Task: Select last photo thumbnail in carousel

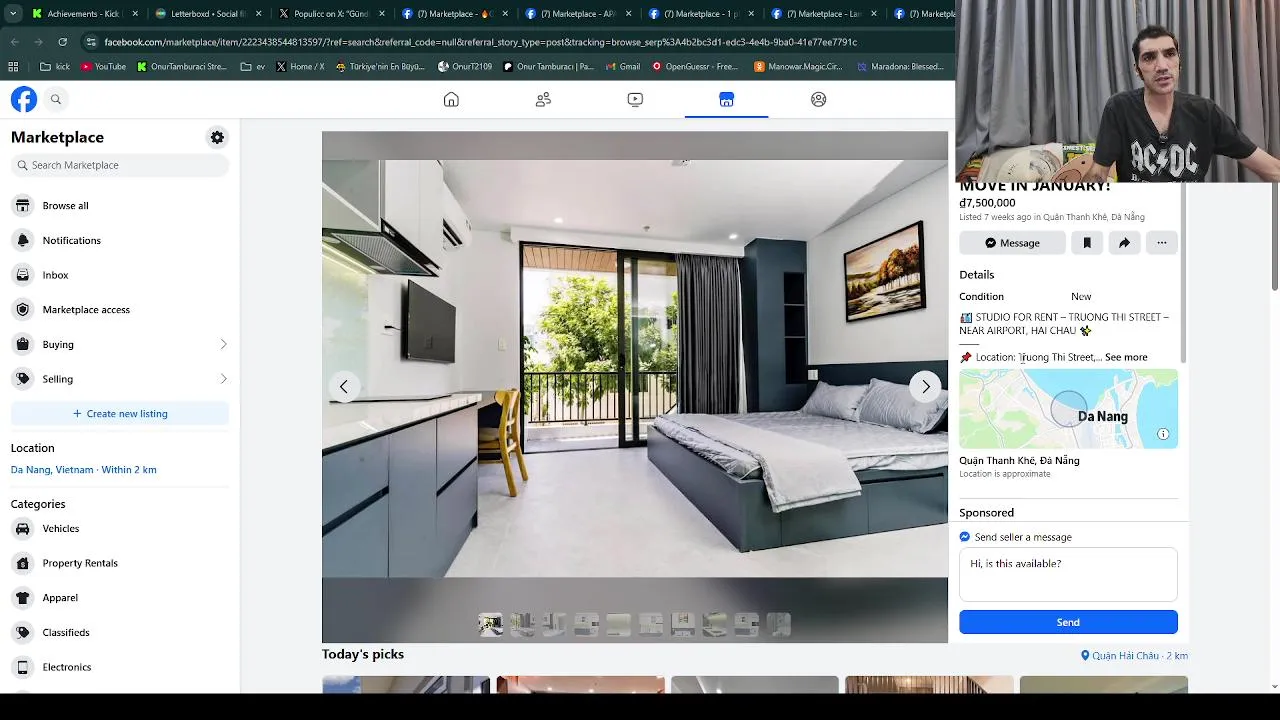Action: point(779,625)
